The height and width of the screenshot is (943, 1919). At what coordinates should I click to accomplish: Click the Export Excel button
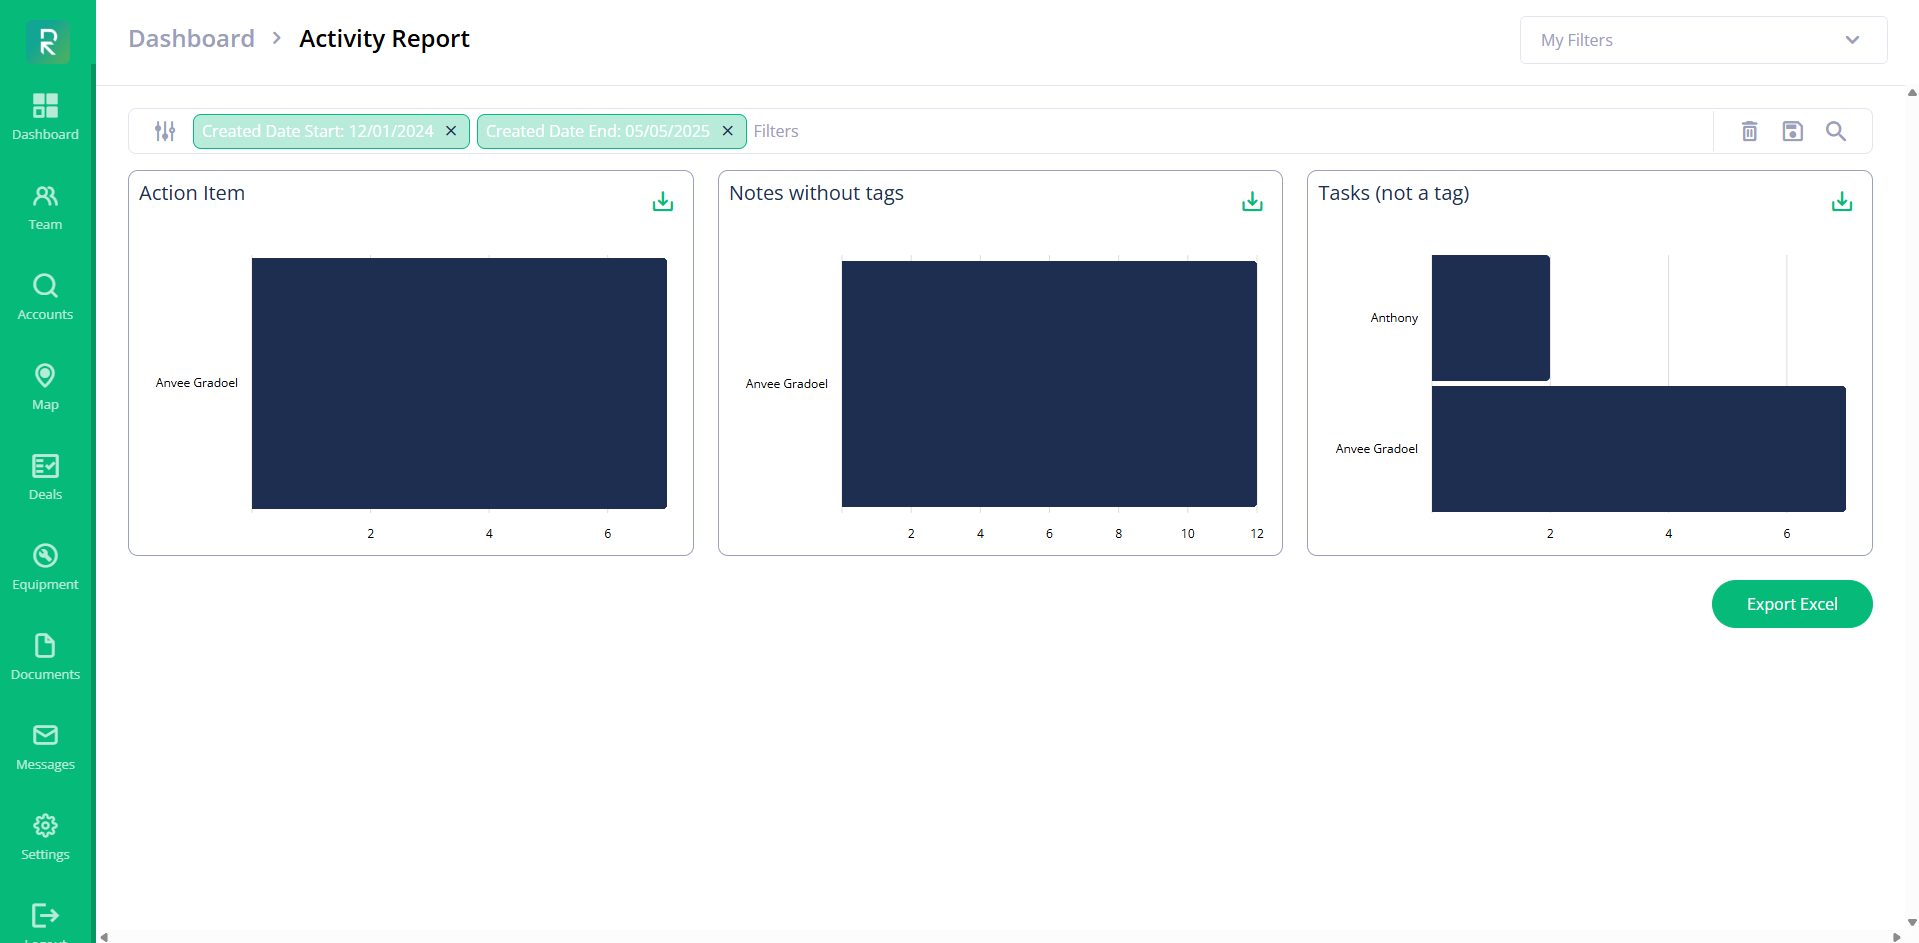(x=1792, y=604)
